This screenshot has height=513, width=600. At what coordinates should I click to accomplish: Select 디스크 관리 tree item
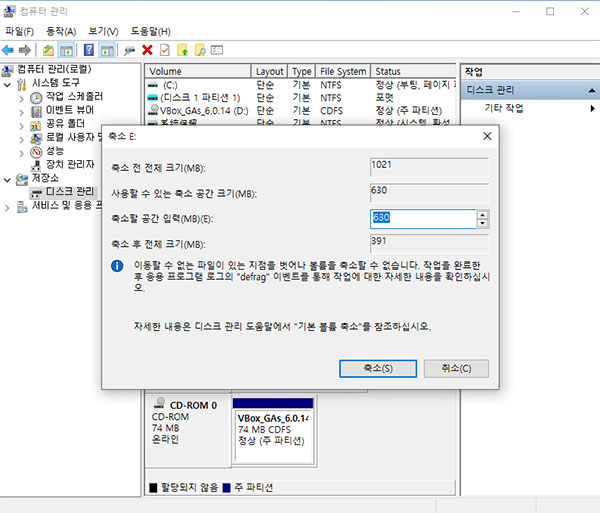pyautogui.click(x=70, y=192)
